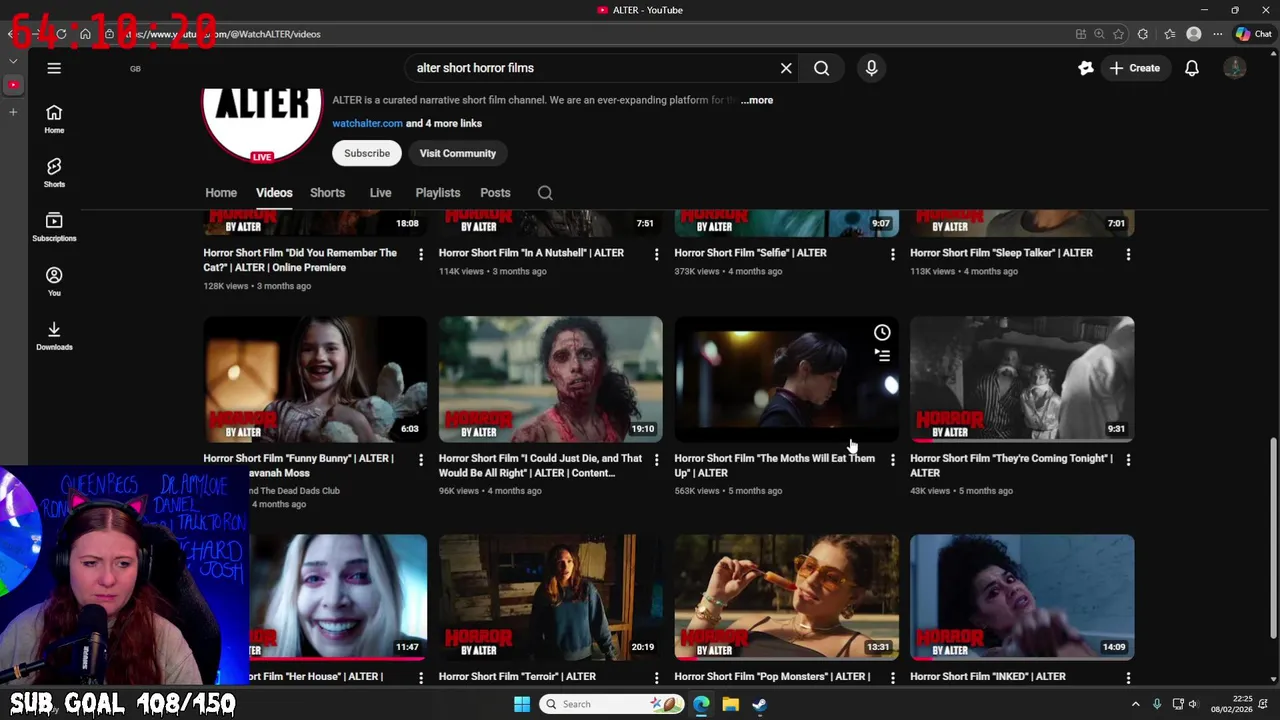Play the "Funny Bunny" thumbnail
Image resolution: width=1280 pixels, height=720 pixels.
click(x=315, y=379)
